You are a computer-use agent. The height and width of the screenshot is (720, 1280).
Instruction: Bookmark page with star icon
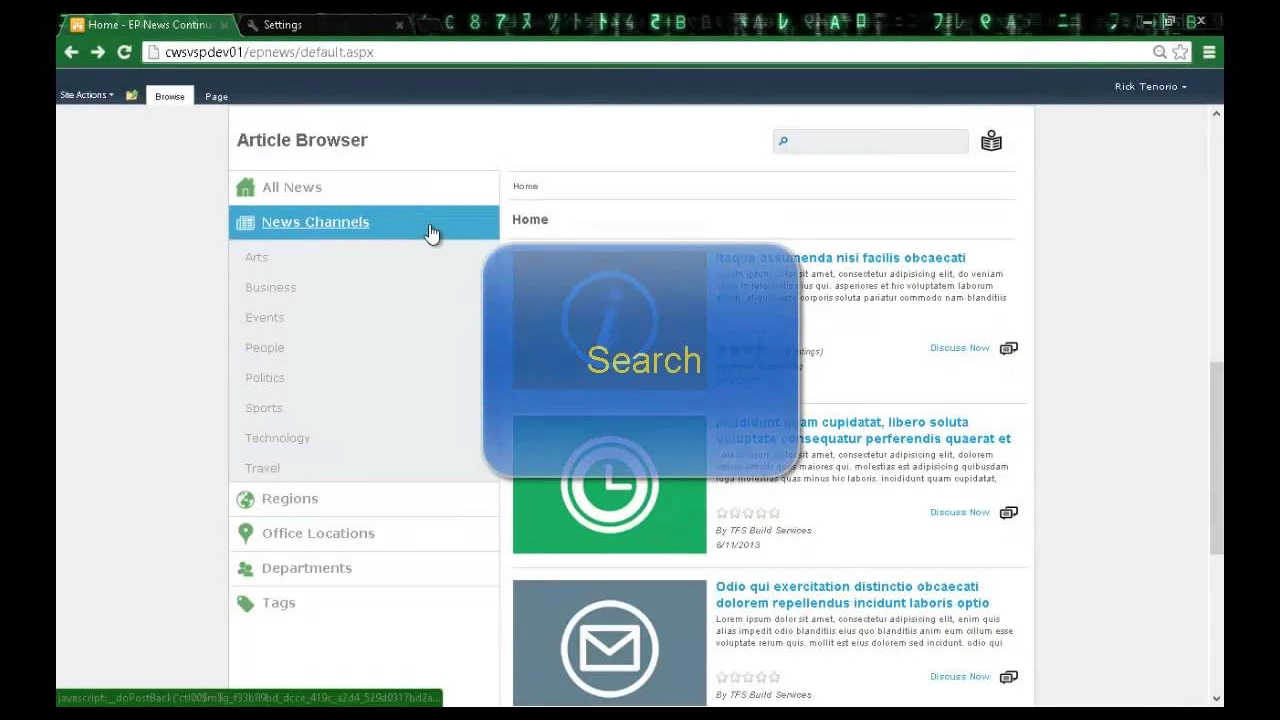[1181, 52]
